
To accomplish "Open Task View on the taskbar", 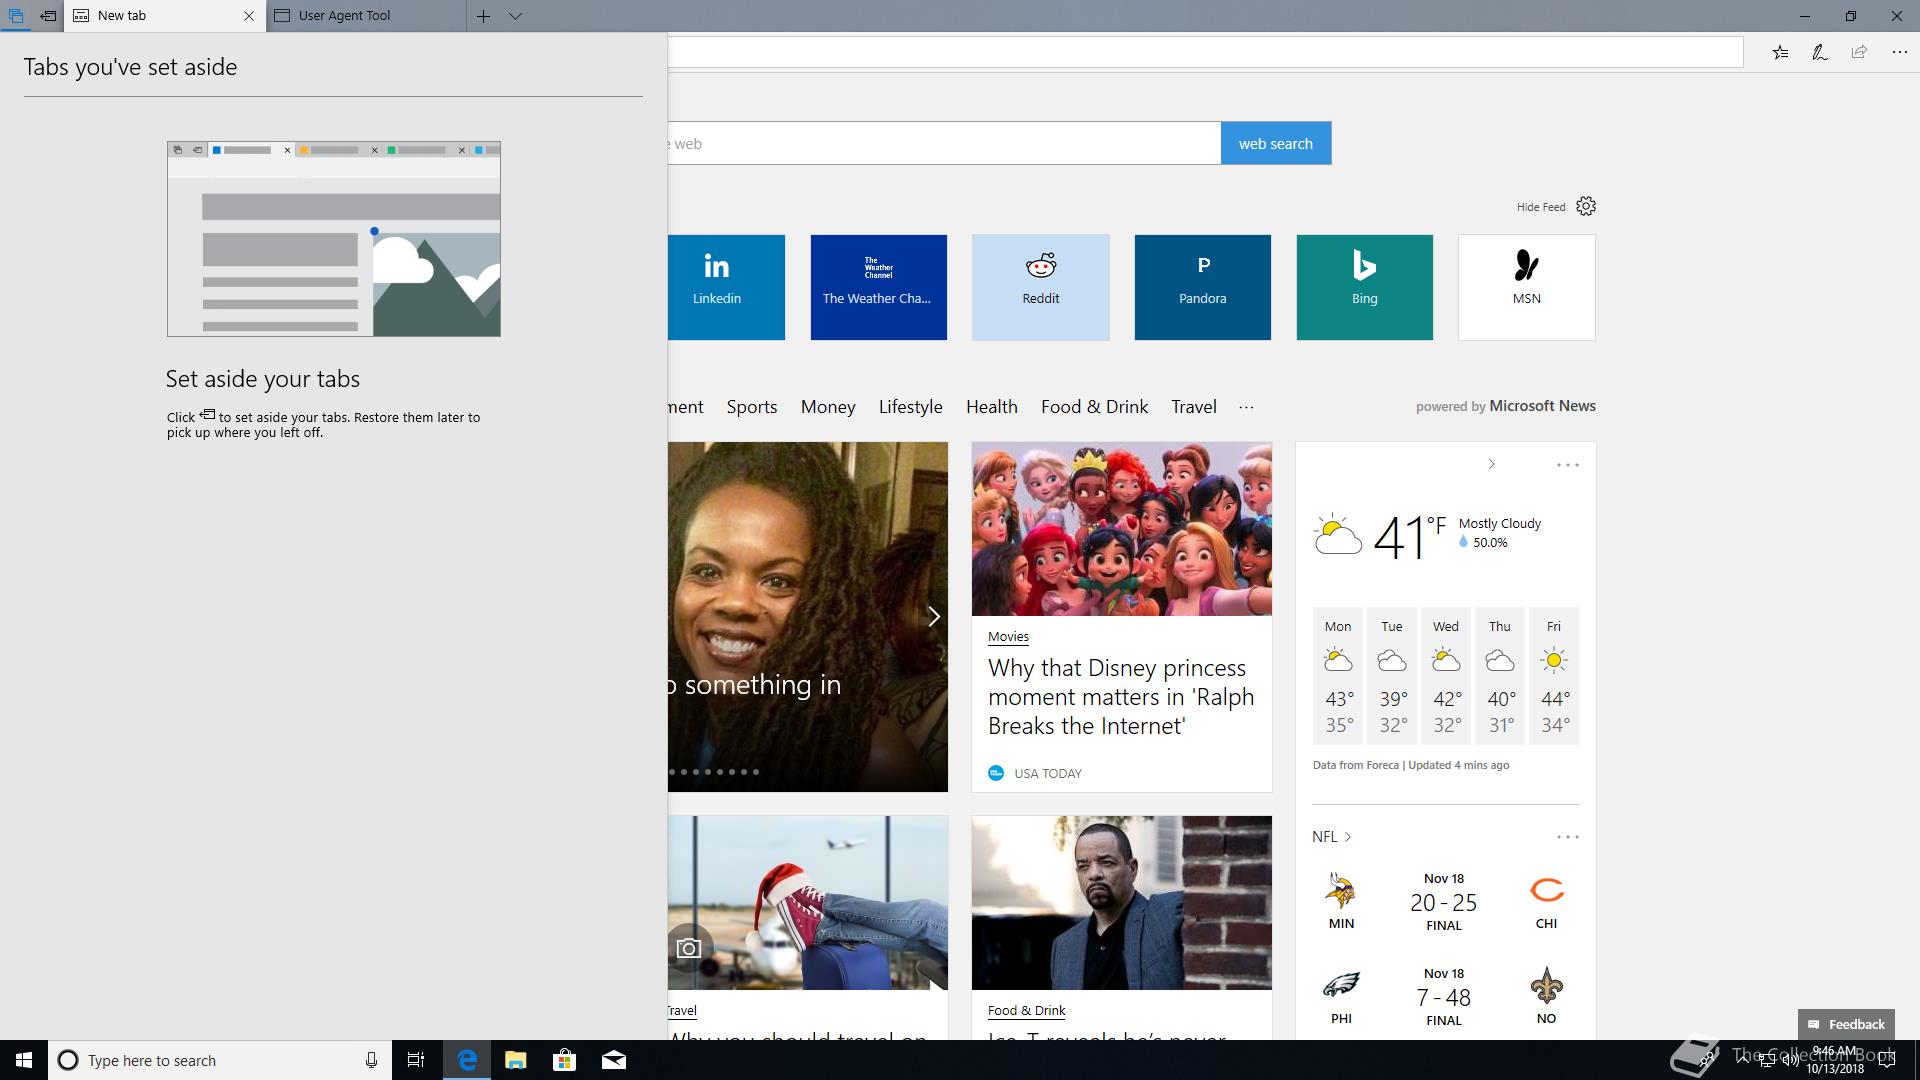I will [x=416, y=1060].
